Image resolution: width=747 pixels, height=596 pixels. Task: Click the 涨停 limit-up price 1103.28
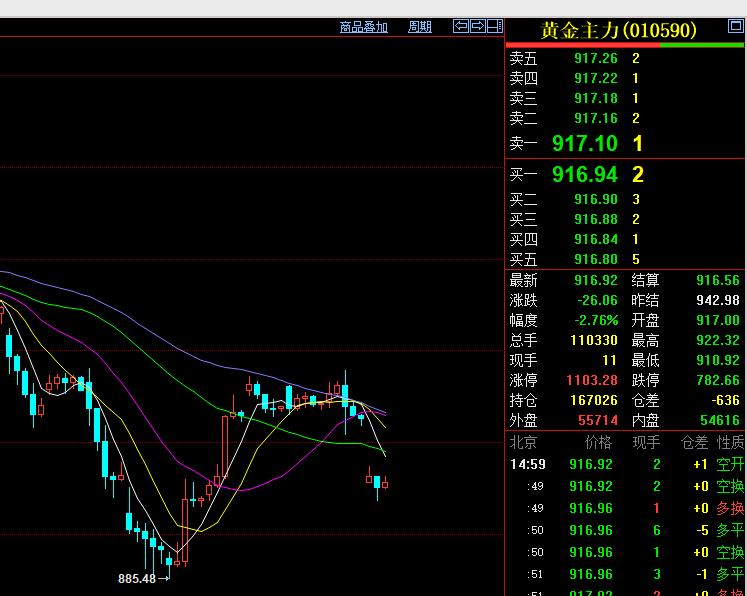[592, 380]
